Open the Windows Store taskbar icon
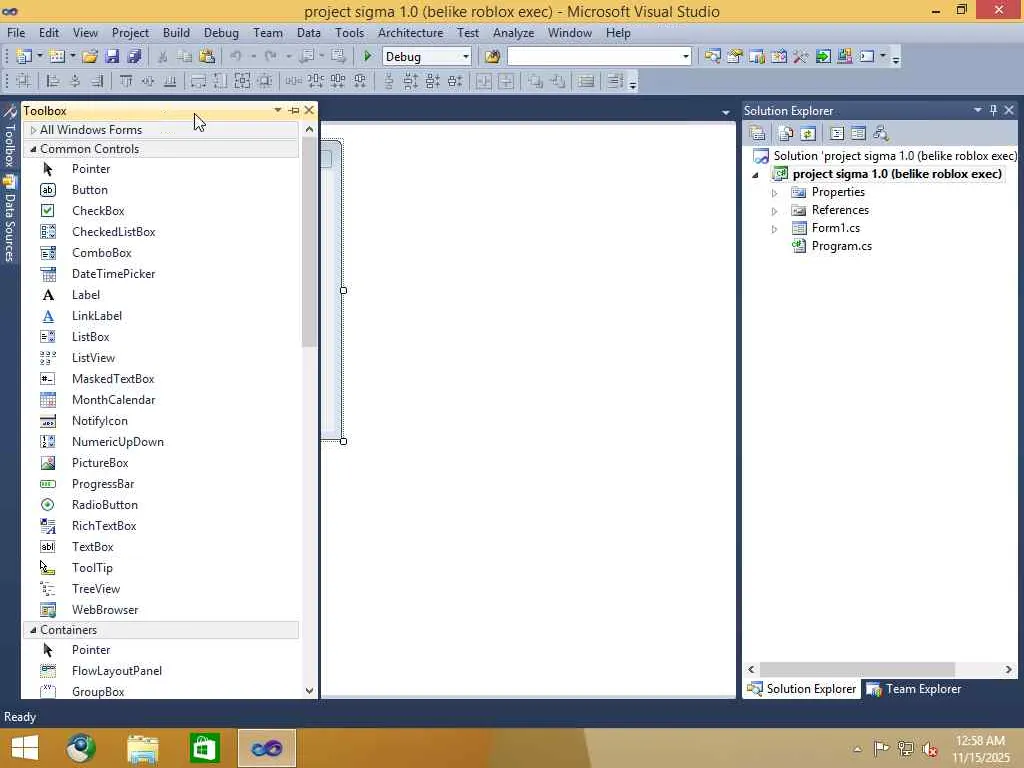This screenshot has height=768, width=1024. (x=204, y=748)
